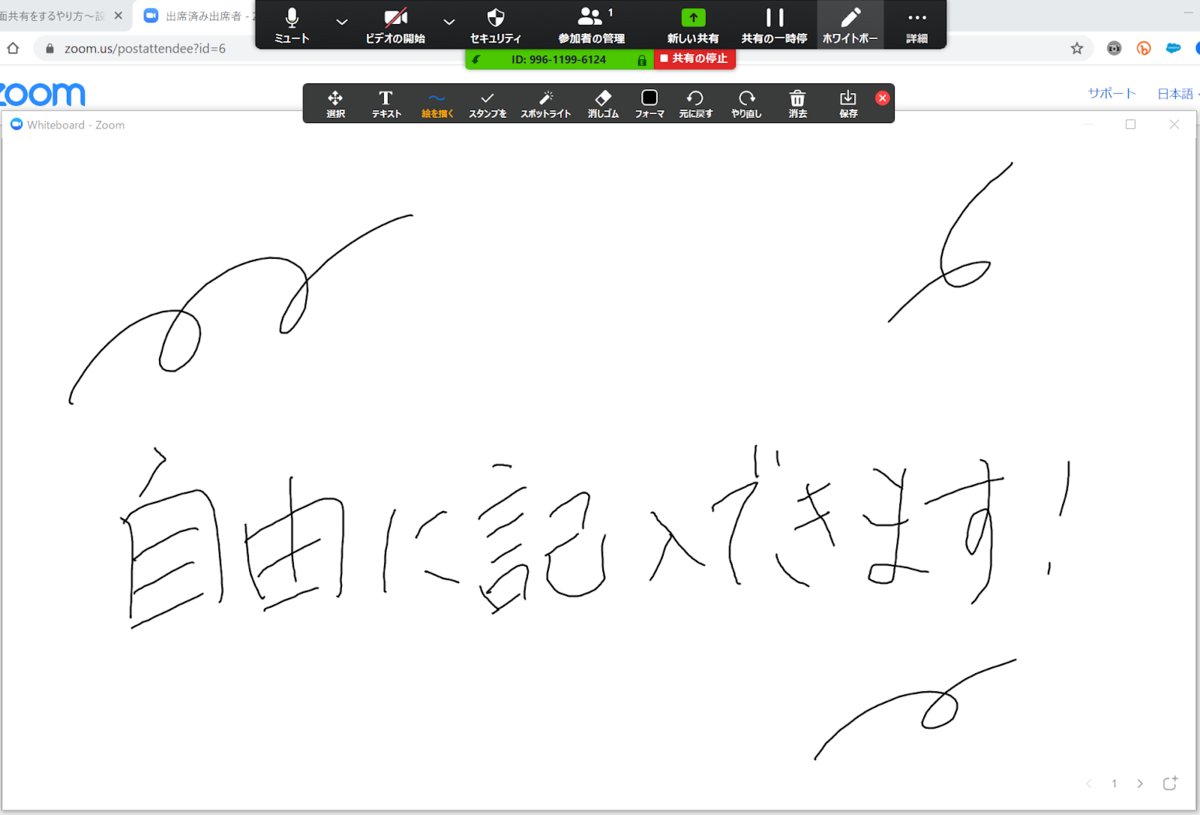Bookmark the page with the star icon
This screenshot has width=1200, height=815.
point(1077,48)
